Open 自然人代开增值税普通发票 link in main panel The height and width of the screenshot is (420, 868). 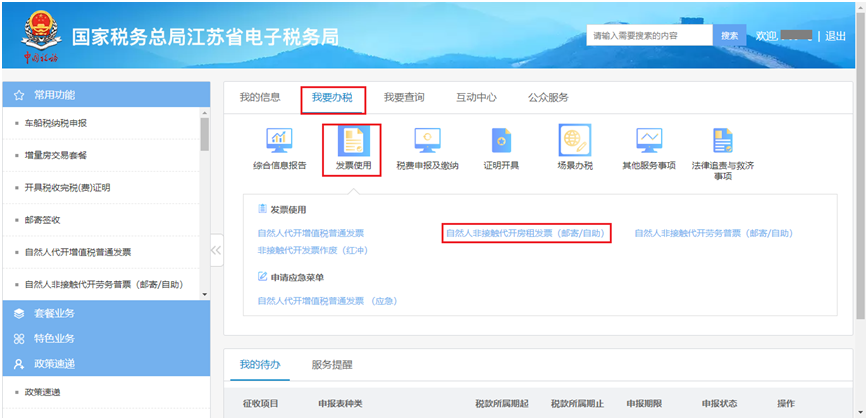(311, 234)
